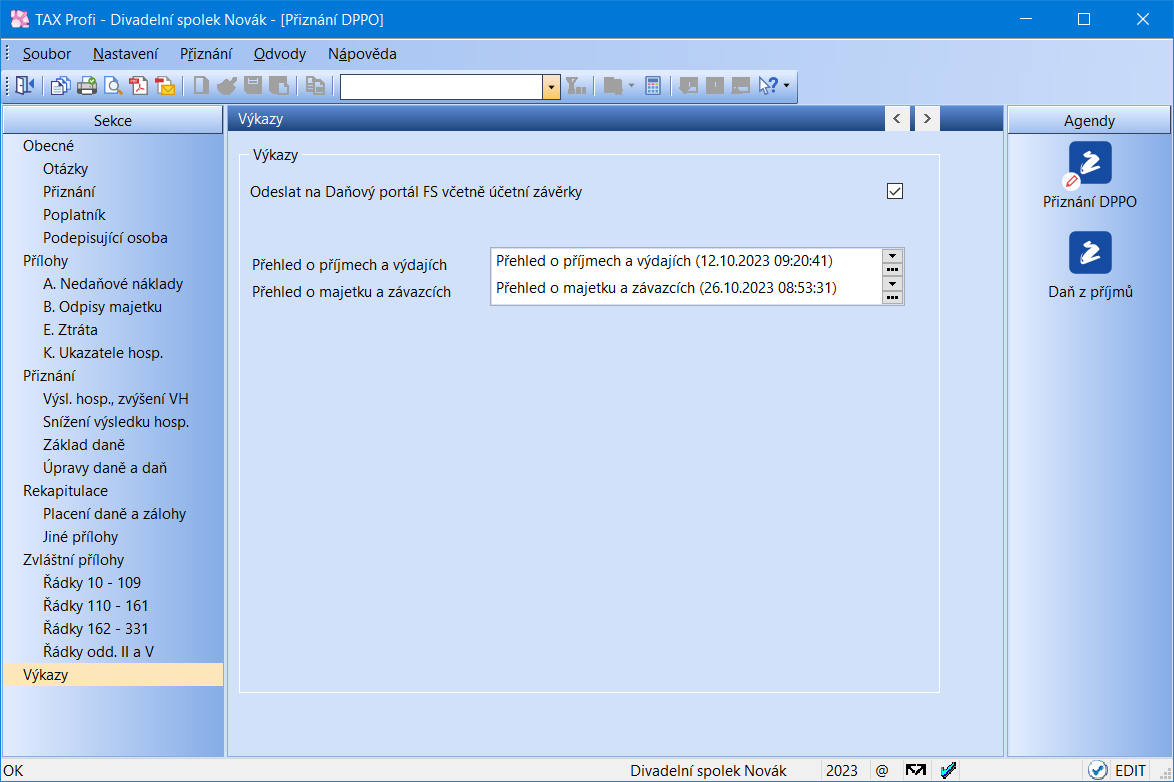Click the send PDF by e-mail icon
The width and height of the screenshot is (1174, 782).
[x=165, y=86]
